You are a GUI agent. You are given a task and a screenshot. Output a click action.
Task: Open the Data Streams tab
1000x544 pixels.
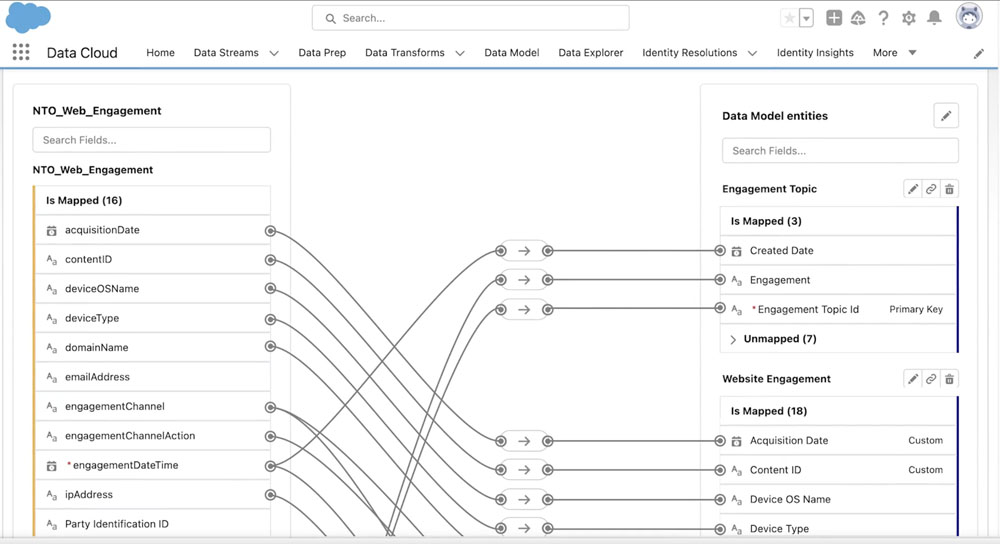click(226, 53)
